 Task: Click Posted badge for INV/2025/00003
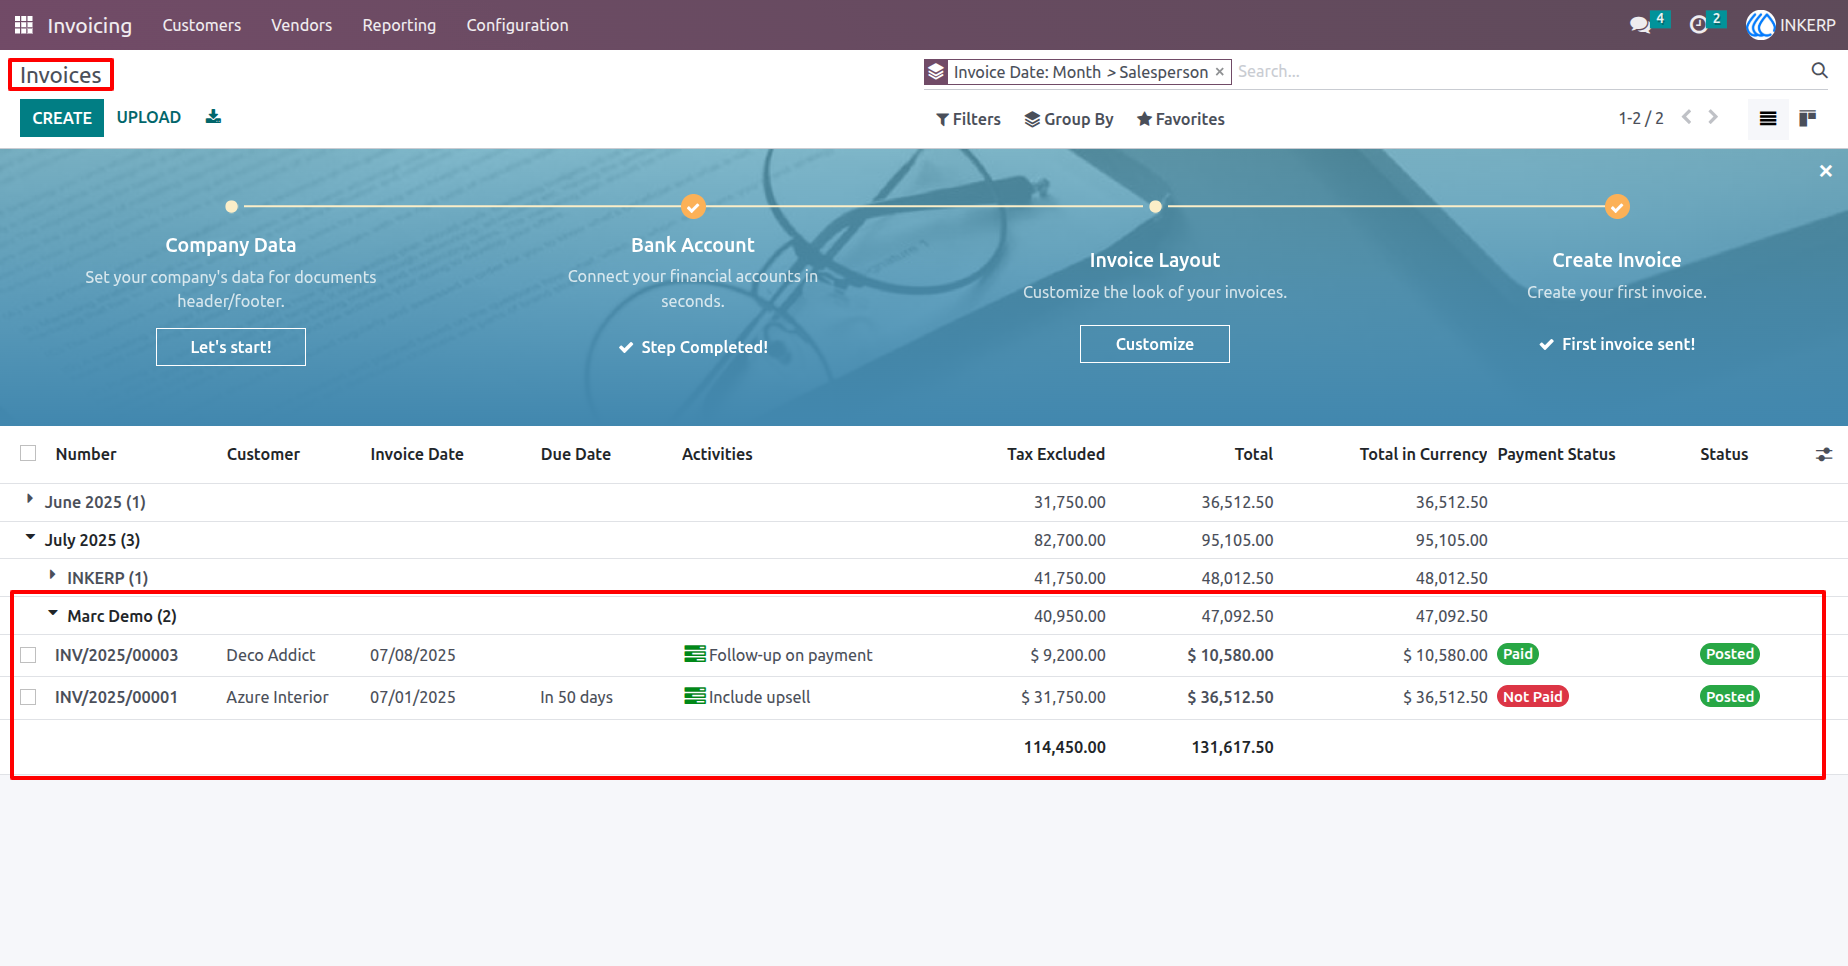click(1730, 654)
